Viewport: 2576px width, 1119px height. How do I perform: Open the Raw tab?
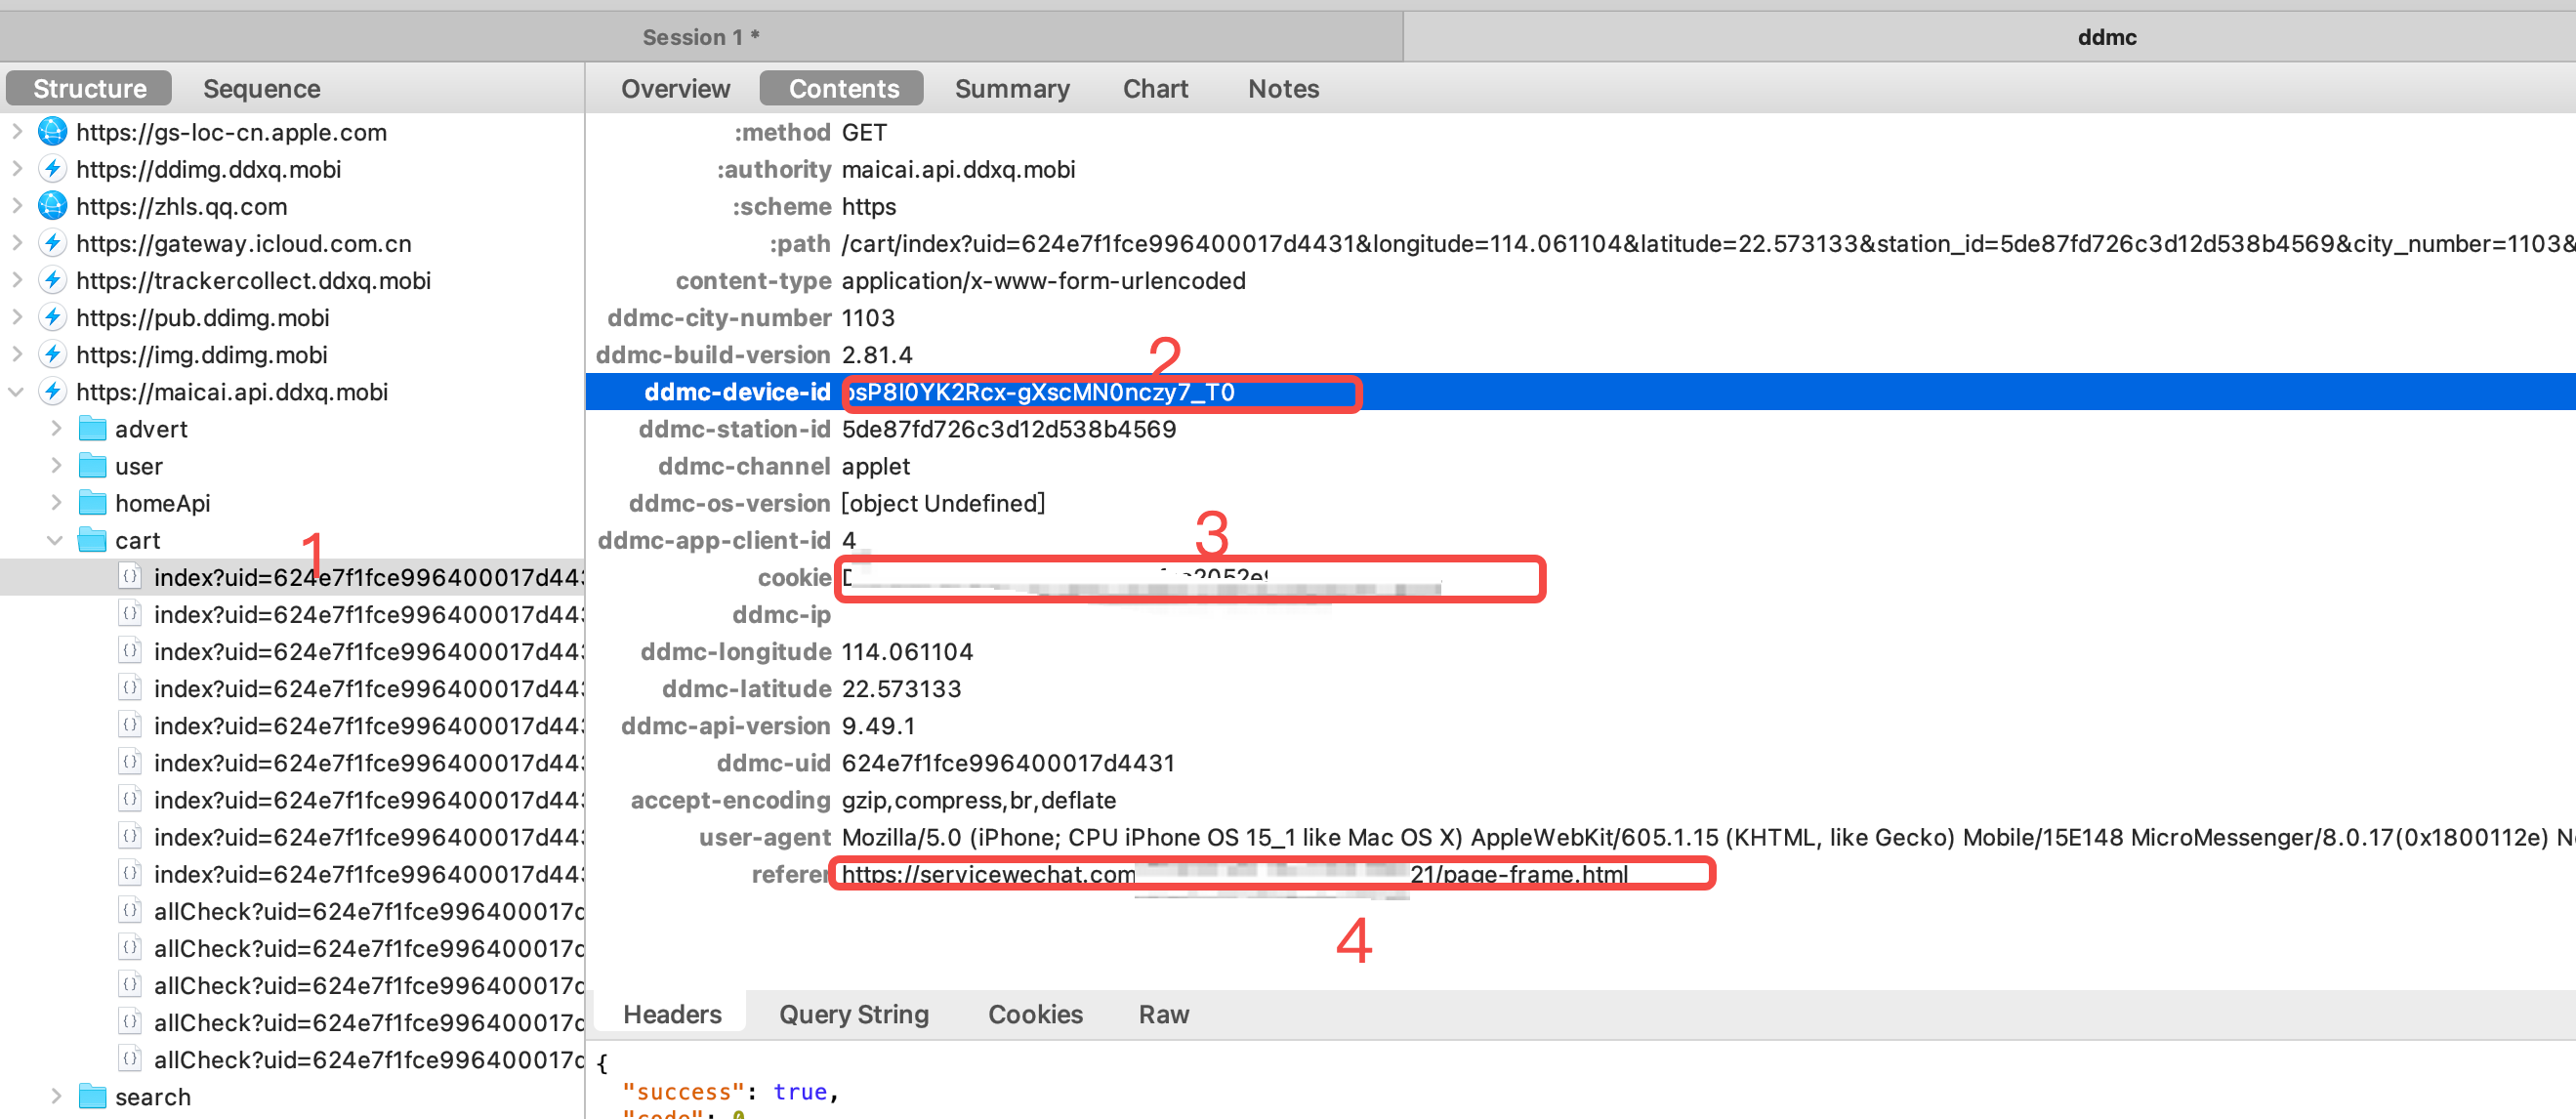tap(1163, 1014)
